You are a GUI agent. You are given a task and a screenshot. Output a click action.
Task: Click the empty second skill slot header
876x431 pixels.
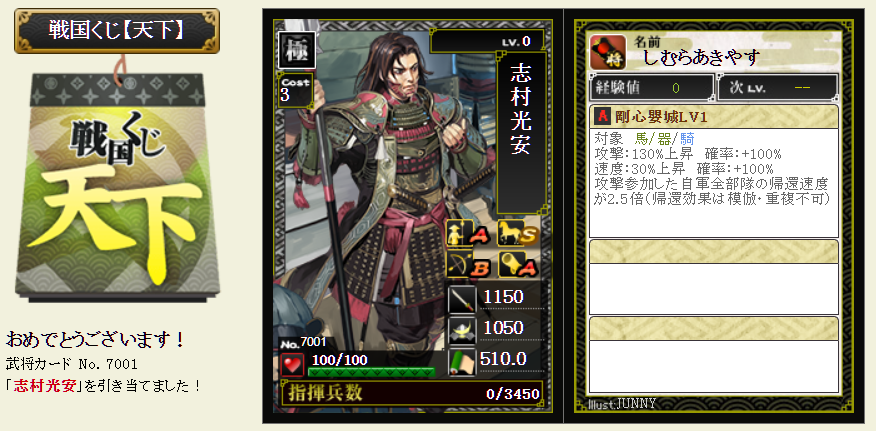point(714,252)
